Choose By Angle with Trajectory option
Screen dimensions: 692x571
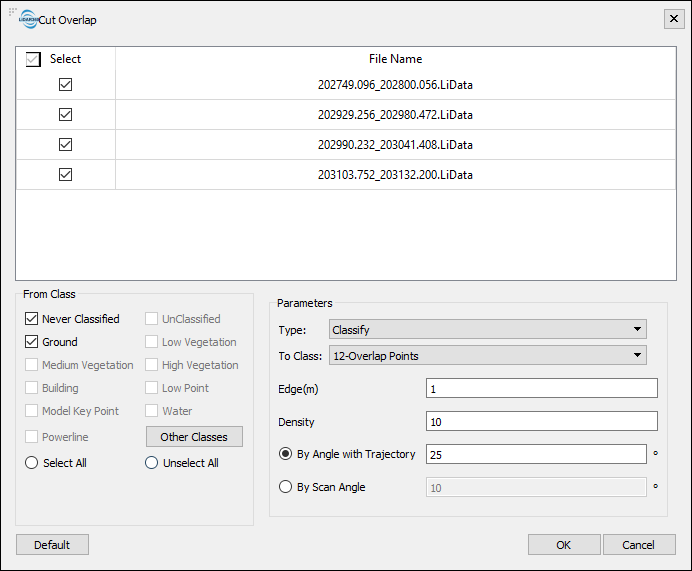(x=286, y=454)
